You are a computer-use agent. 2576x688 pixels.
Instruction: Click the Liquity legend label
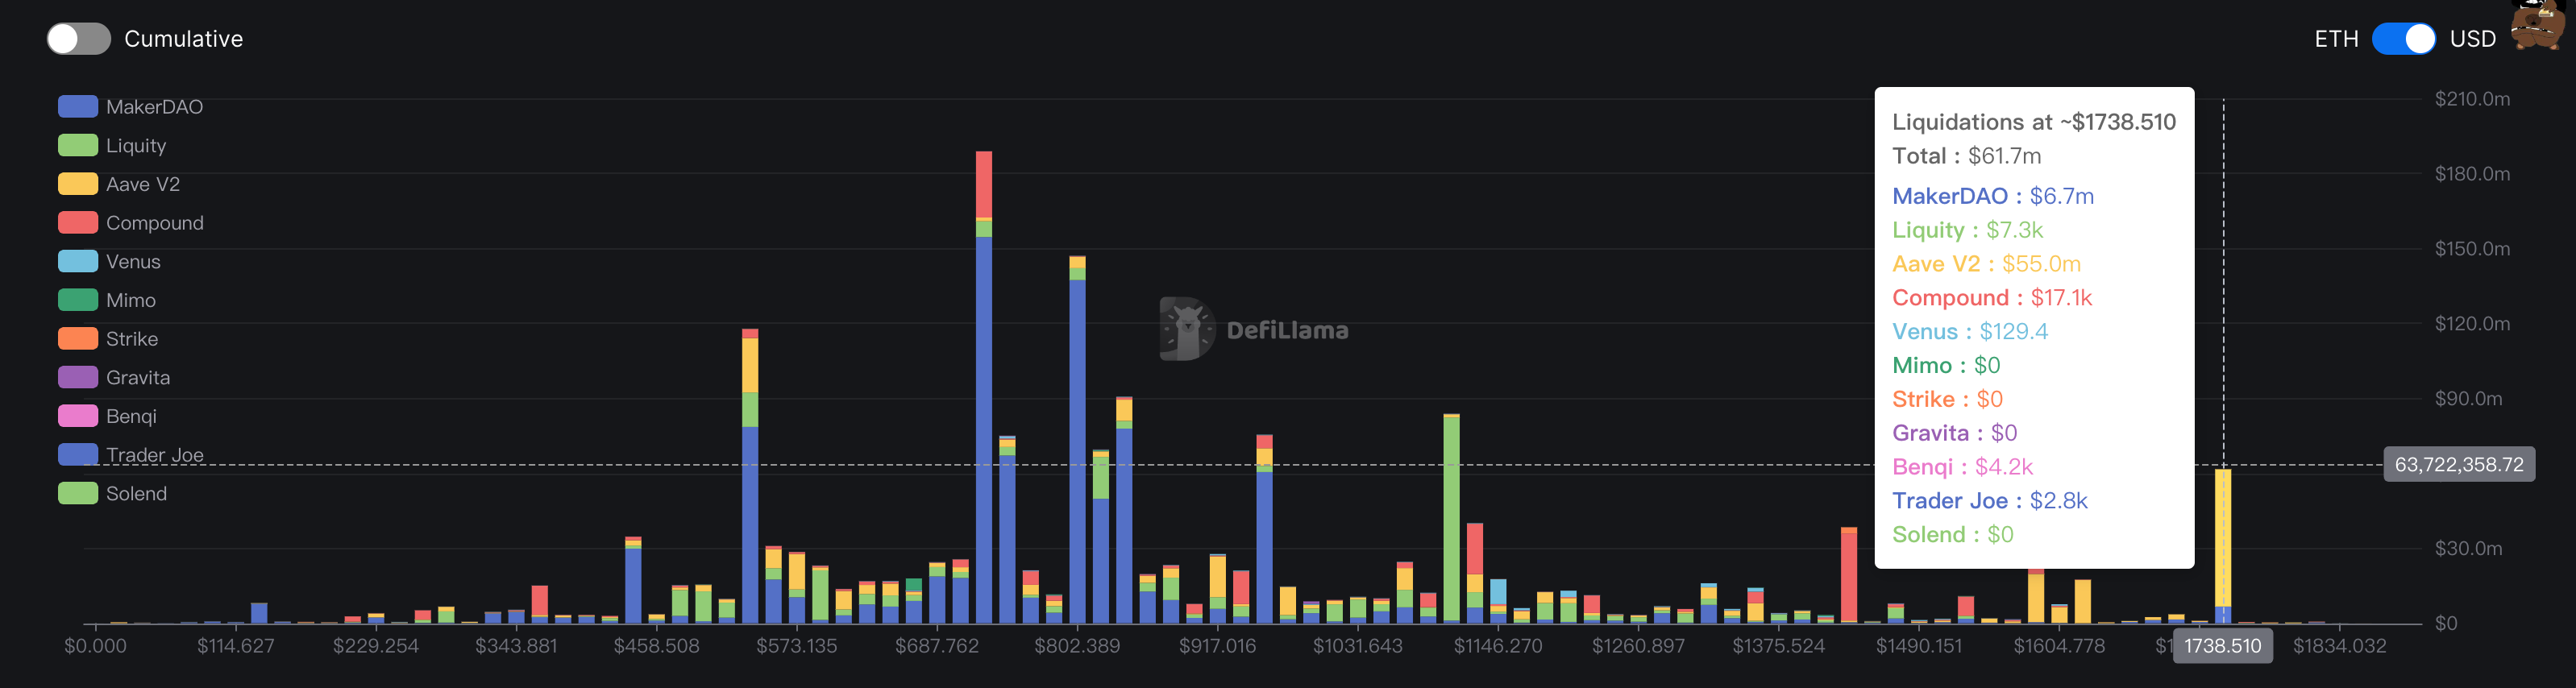(x=136, y=145)
